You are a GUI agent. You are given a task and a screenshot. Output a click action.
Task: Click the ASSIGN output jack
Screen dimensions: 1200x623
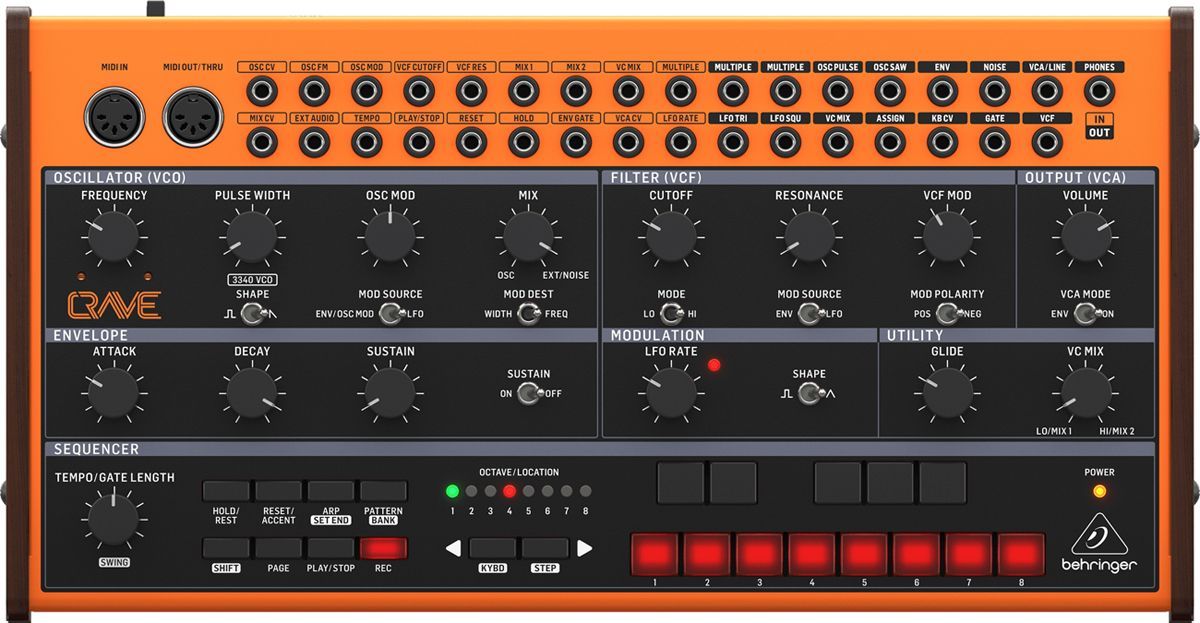click(x=889, y=143)
